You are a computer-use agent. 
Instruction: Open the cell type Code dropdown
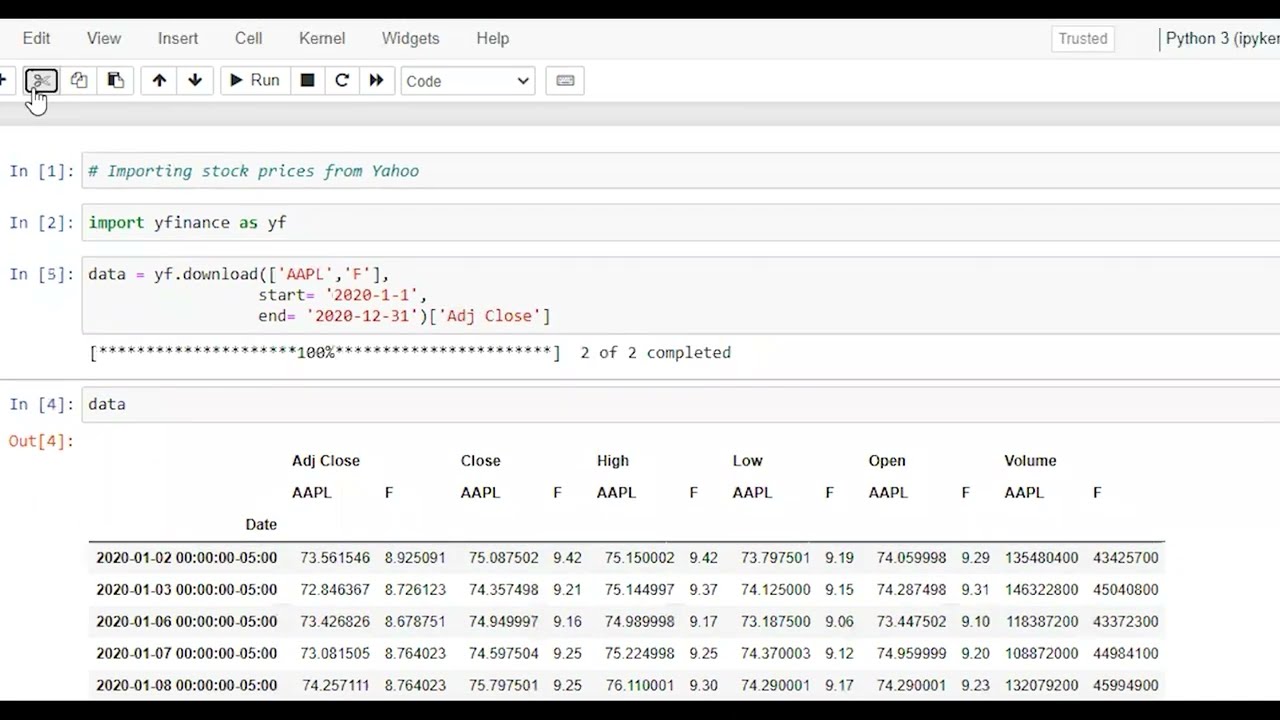click(x=467, y=81)
